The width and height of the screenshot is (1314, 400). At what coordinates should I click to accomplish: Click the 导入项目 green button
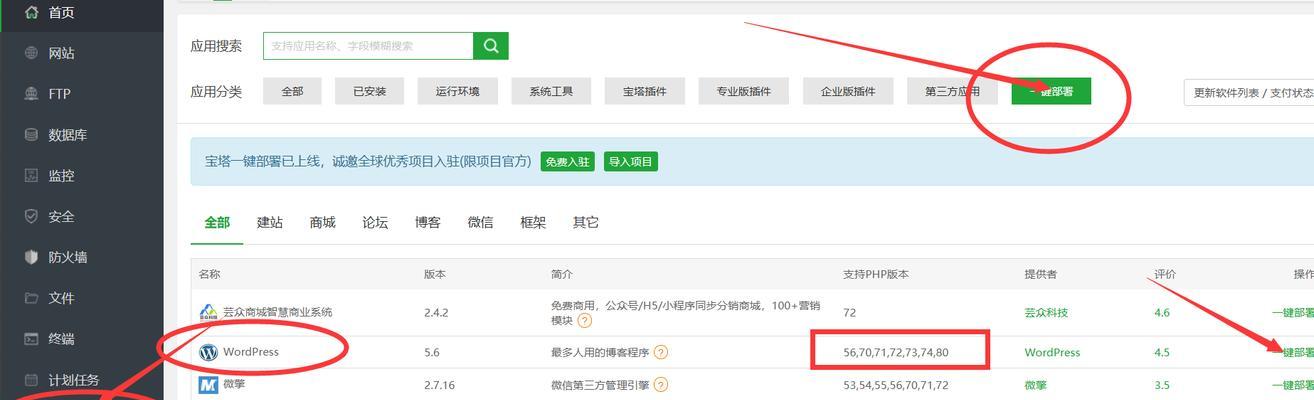click(x=631, y=162)
